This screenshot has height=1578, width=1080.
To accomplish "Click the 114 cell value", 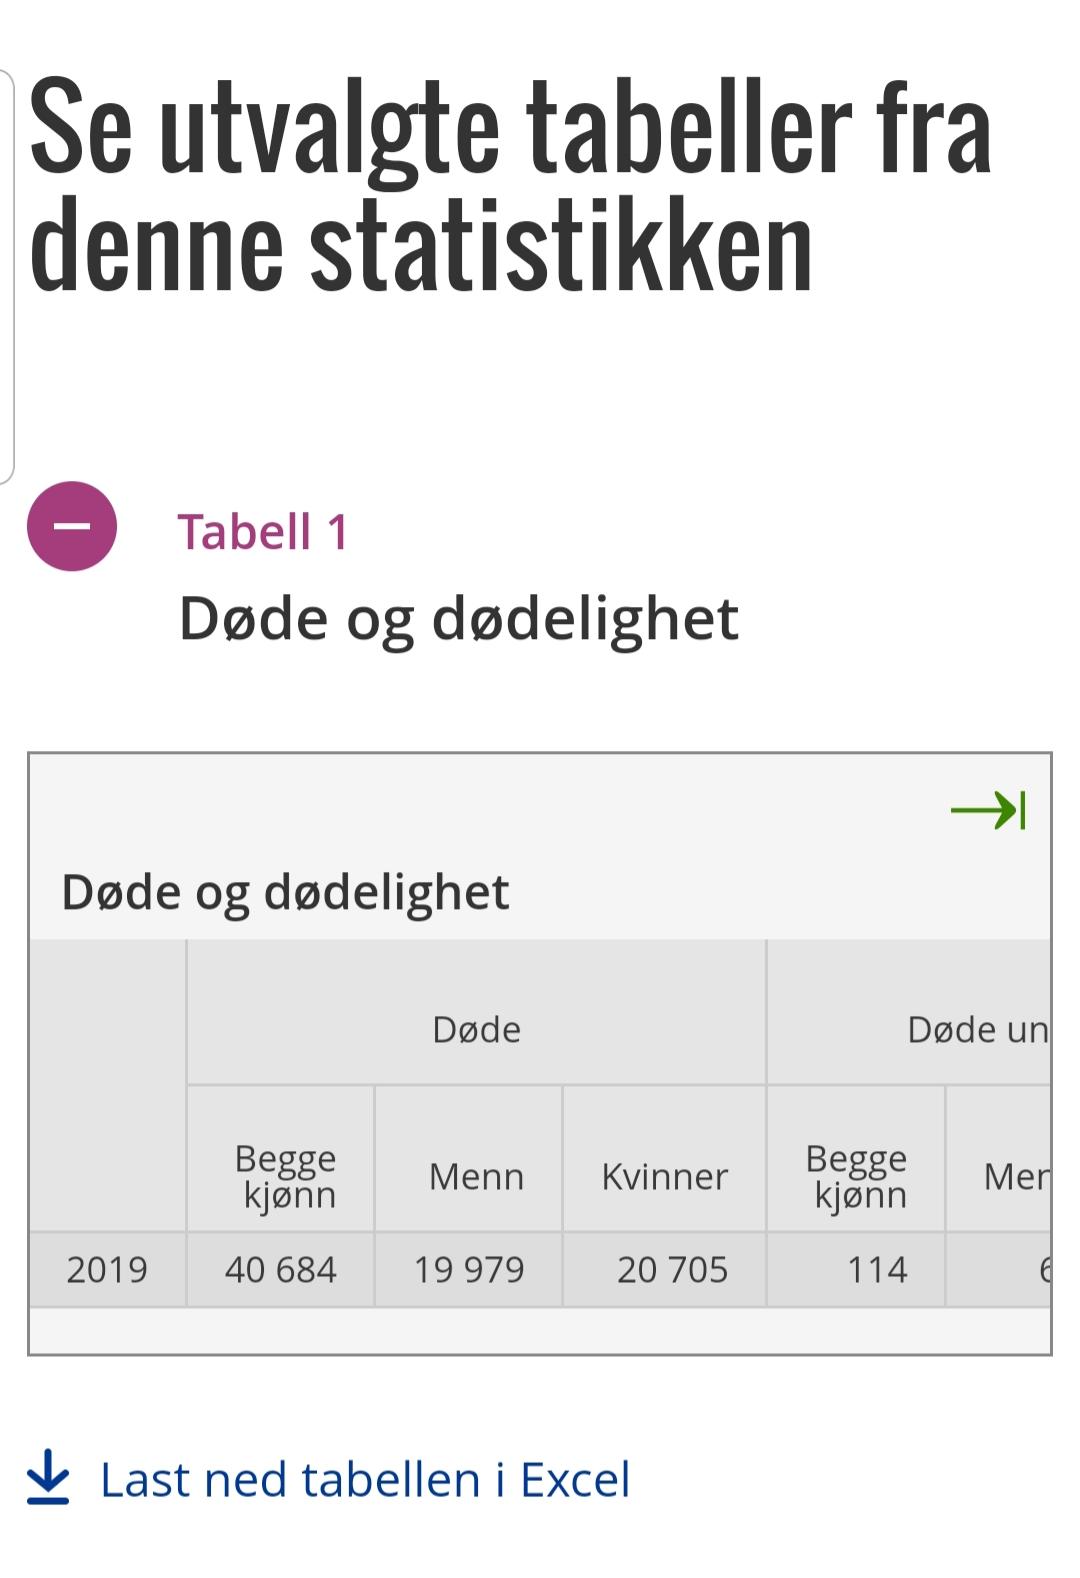I will 877,1270.
